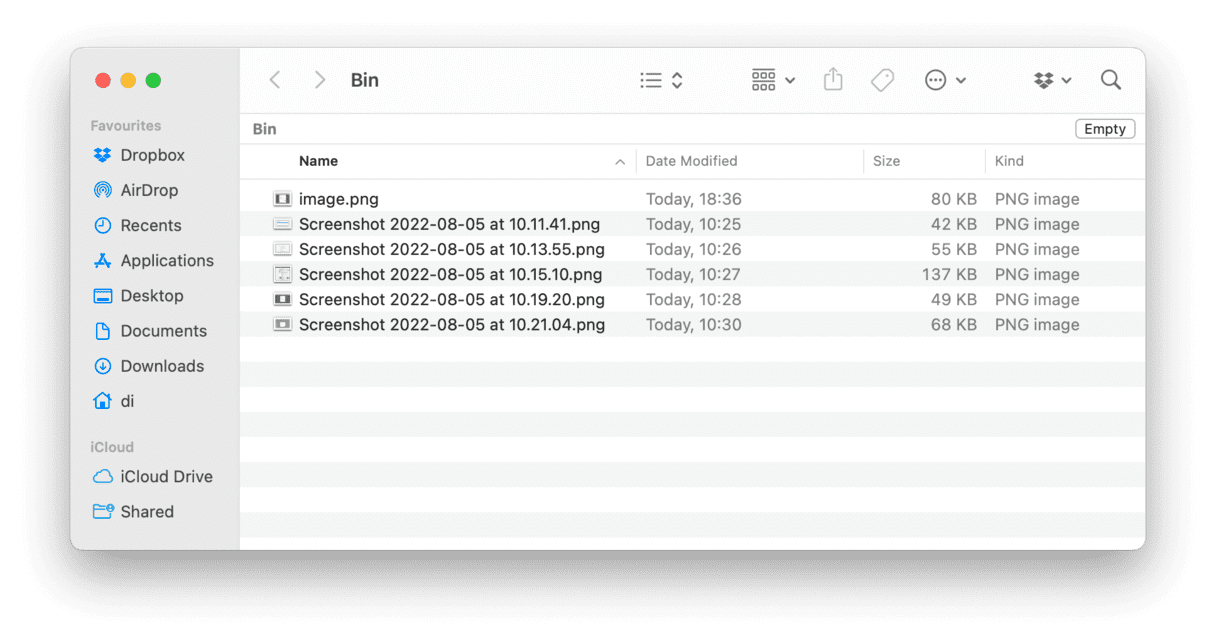Open the Share icon in the toolbar

click(833, 80)
